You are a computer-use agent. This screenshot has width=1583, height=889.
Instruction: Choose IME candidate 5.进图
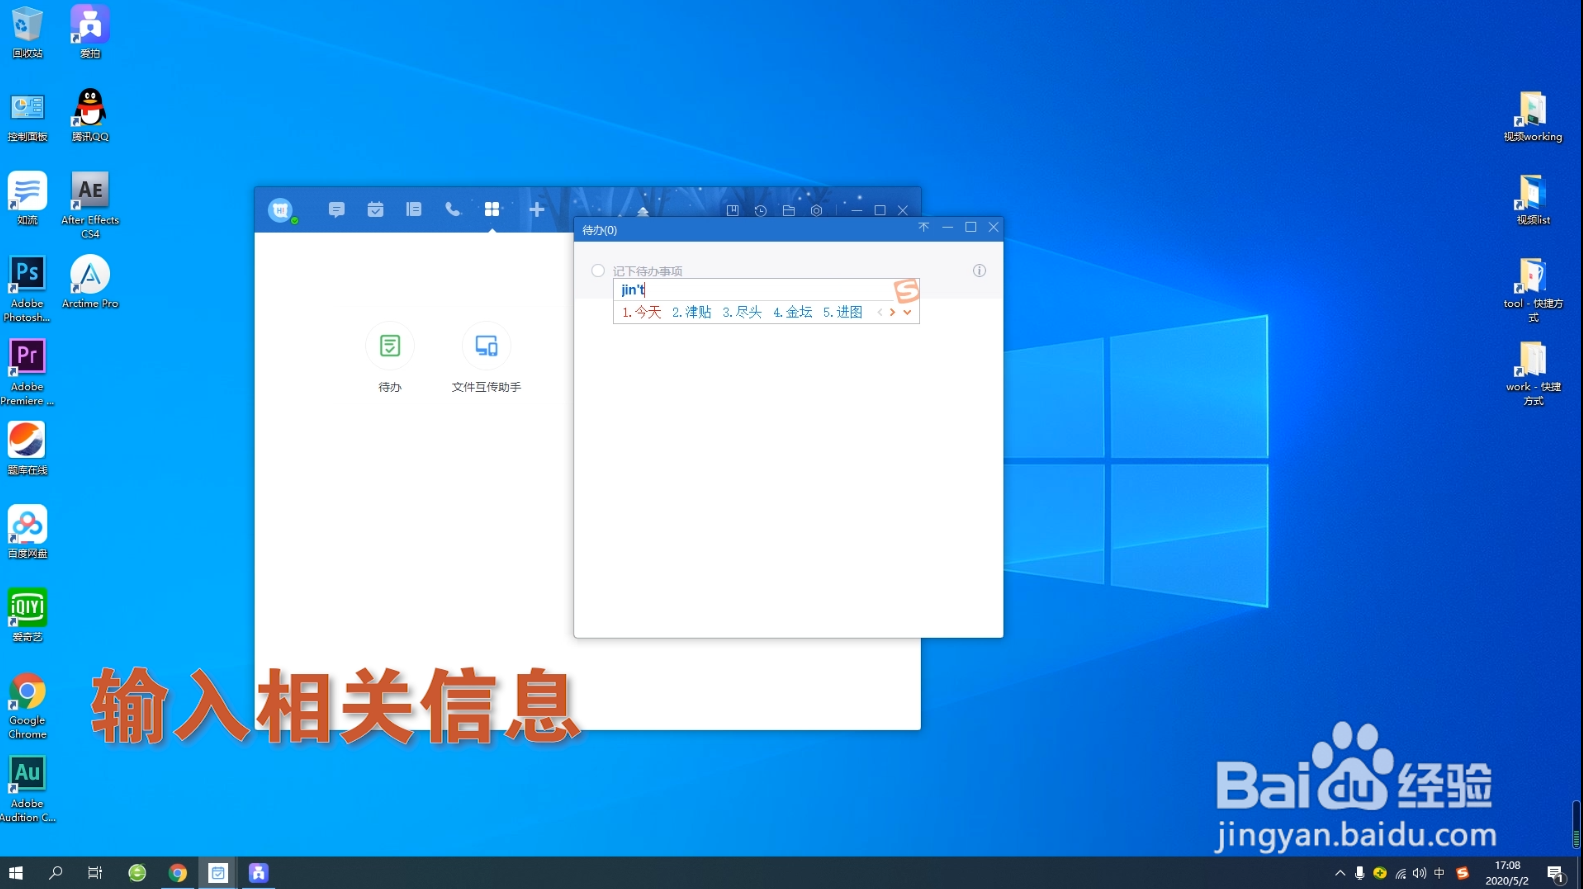(x=843, y=312)
